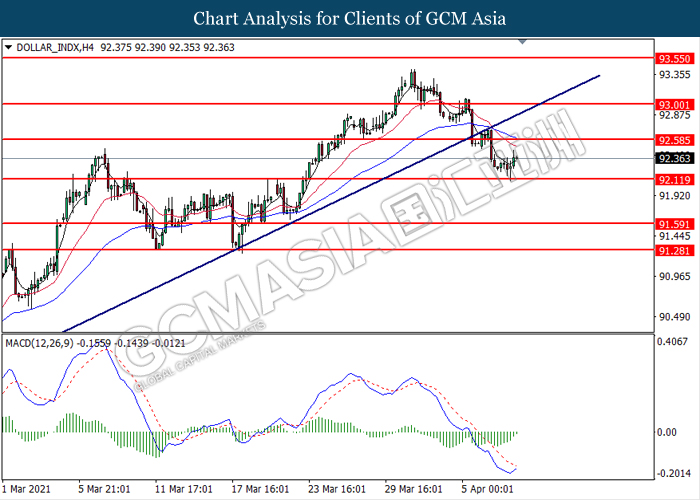The height and width of the screenshot is (500, 700).
Task: Open the dropdown arrow beside DOLLAR_INDX,H4
Action: [x=8, y=47]
